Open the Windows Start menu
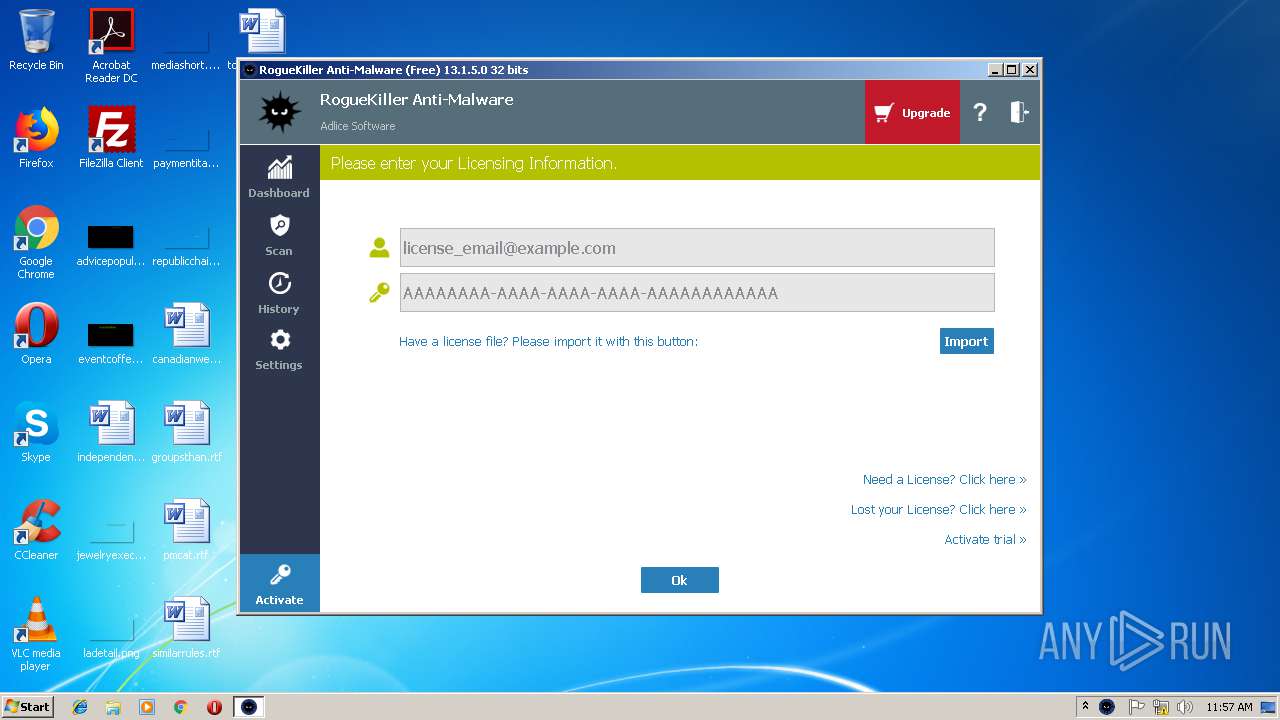 pyautogui.click(x=28, y=706)
